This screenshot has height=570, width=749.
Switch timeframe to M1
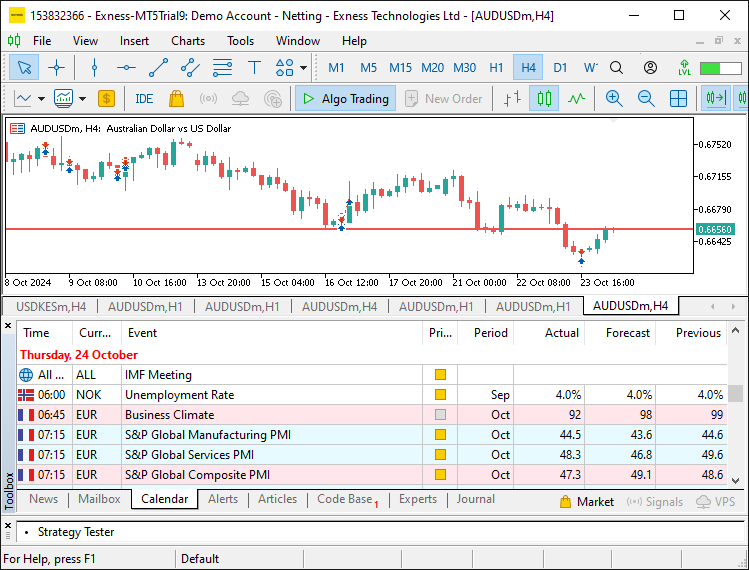(x=336, y=67)
